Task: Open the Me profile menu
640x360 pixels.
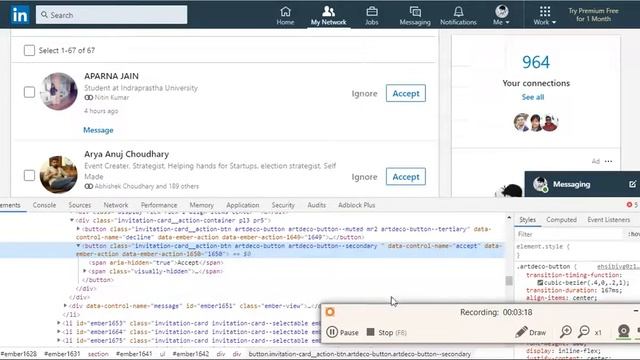Action: (x=501, y=16)
